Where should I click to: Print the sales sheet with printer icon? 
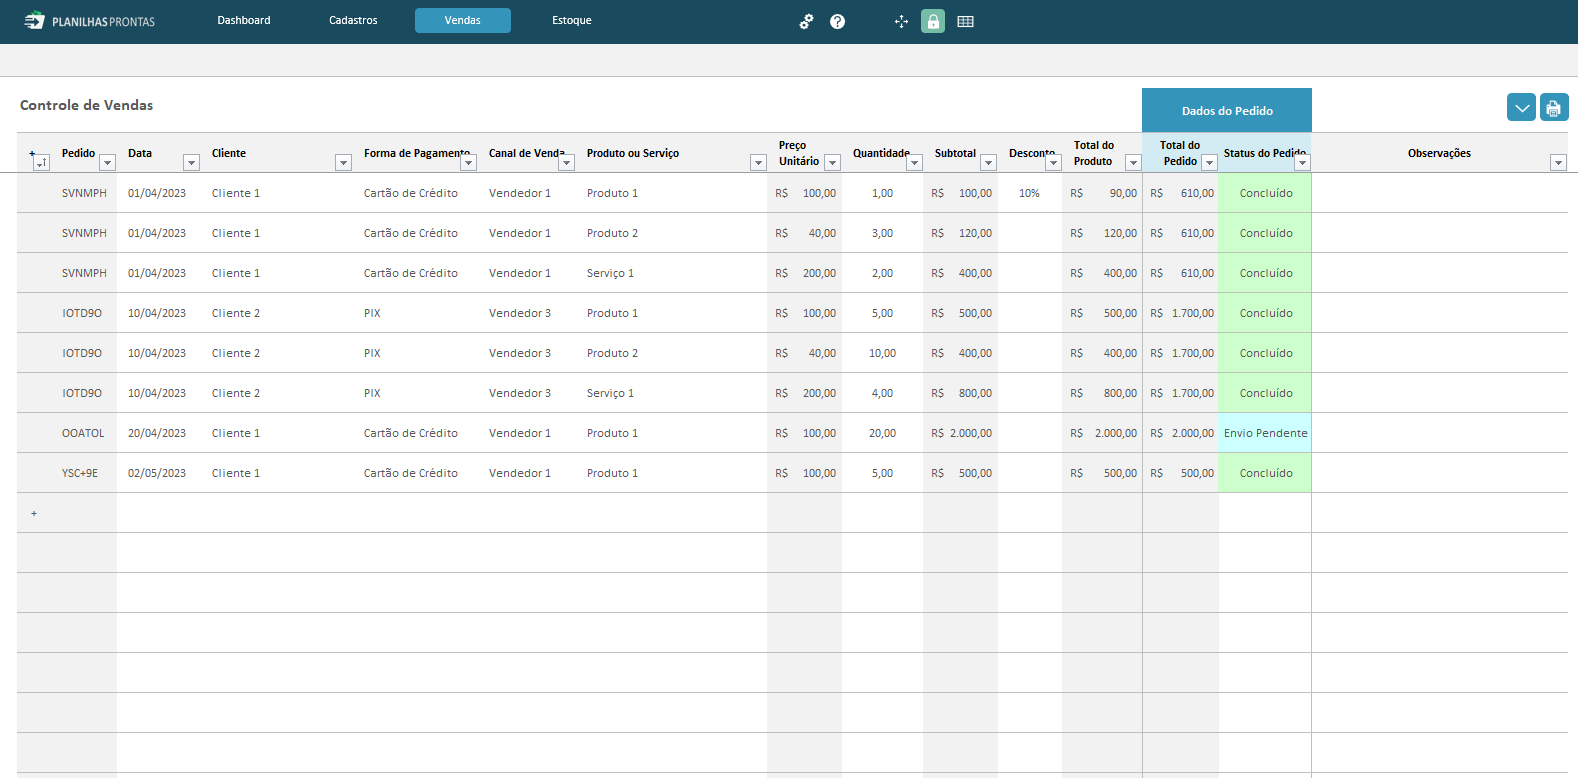(1553, 108)
